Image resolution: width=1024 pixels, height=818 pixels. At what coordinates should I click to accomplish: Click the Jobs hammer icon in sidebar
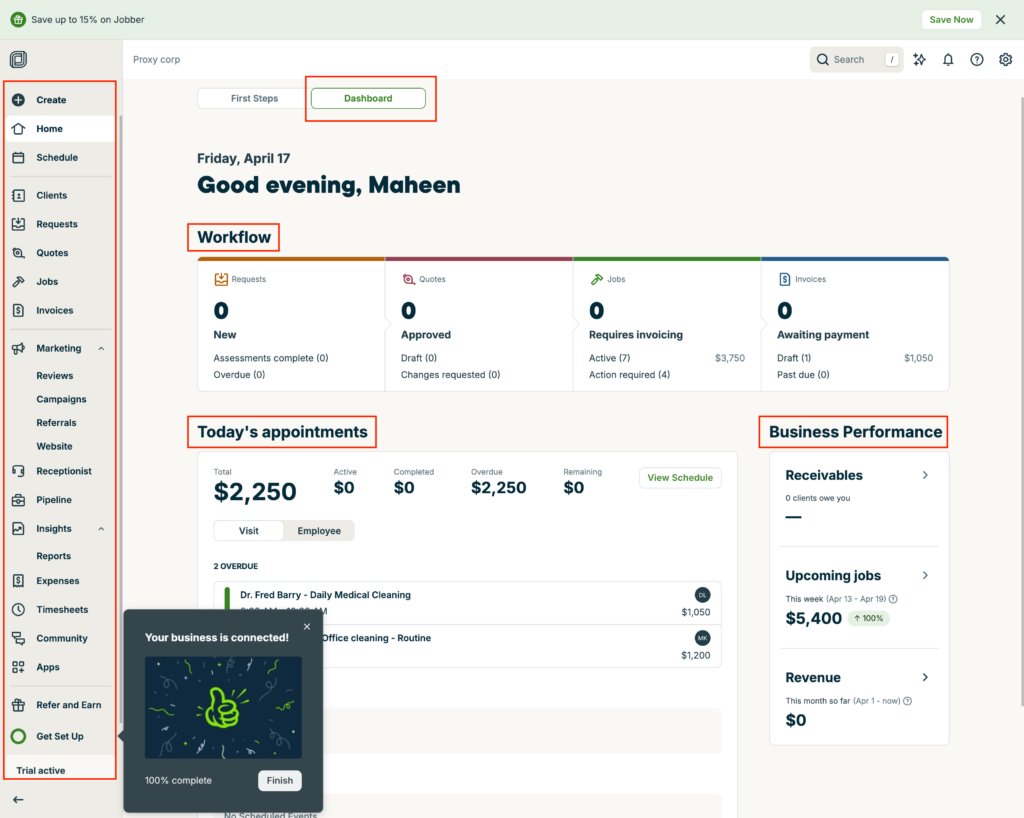(x=18, y=281)
